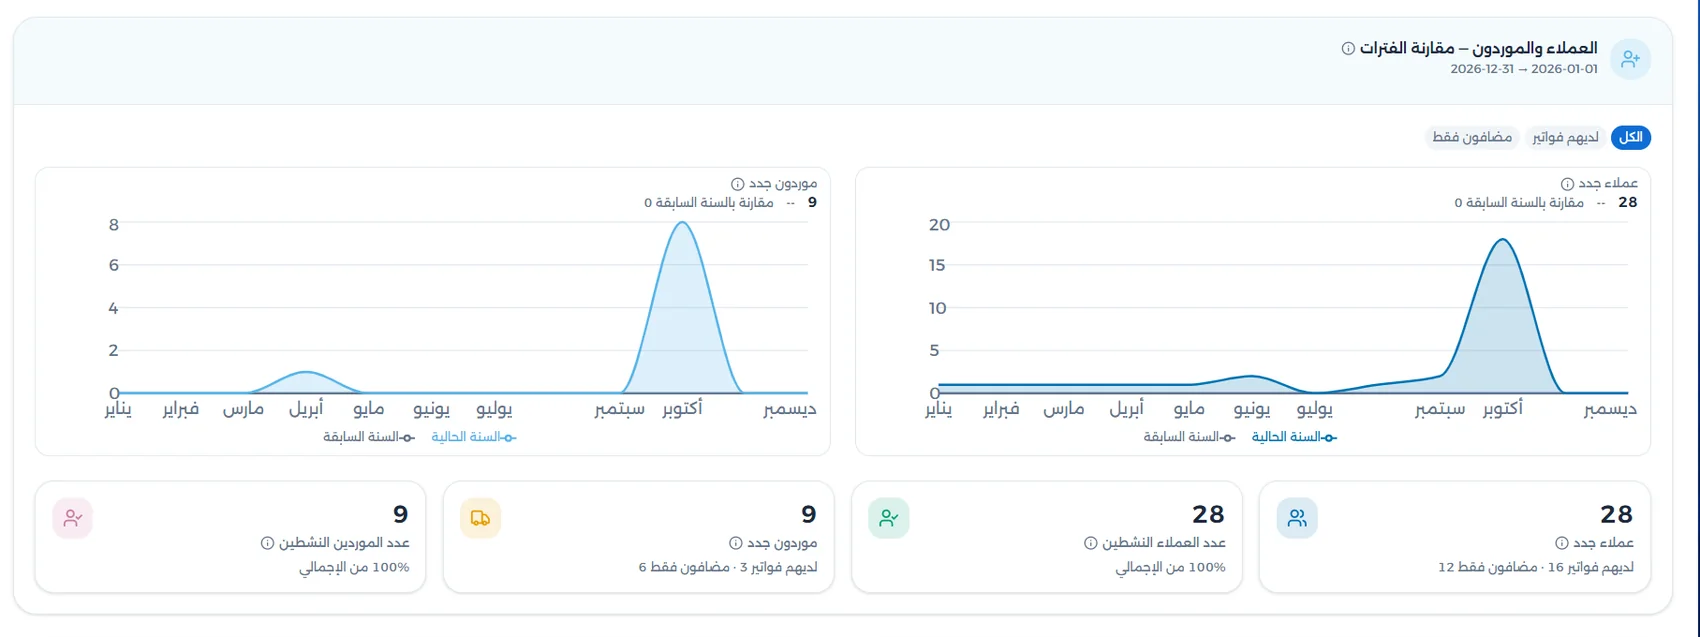Image resolution: width=1700 pixels, height=637 pixels.
Task: Click the report title العملاء والموردون – مقارنة الفترات
Action: [x=1478, y=48]
